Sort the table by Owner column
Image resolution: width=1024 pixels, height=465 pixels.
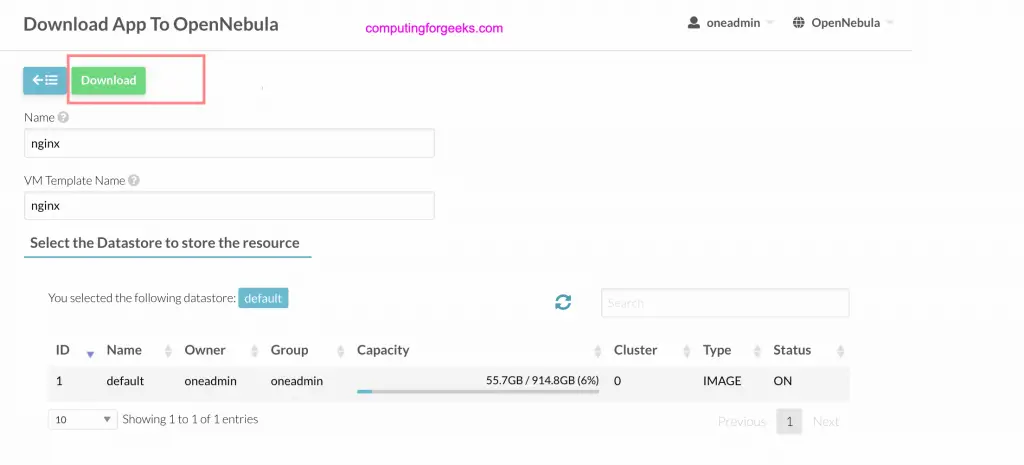point(221,350)
